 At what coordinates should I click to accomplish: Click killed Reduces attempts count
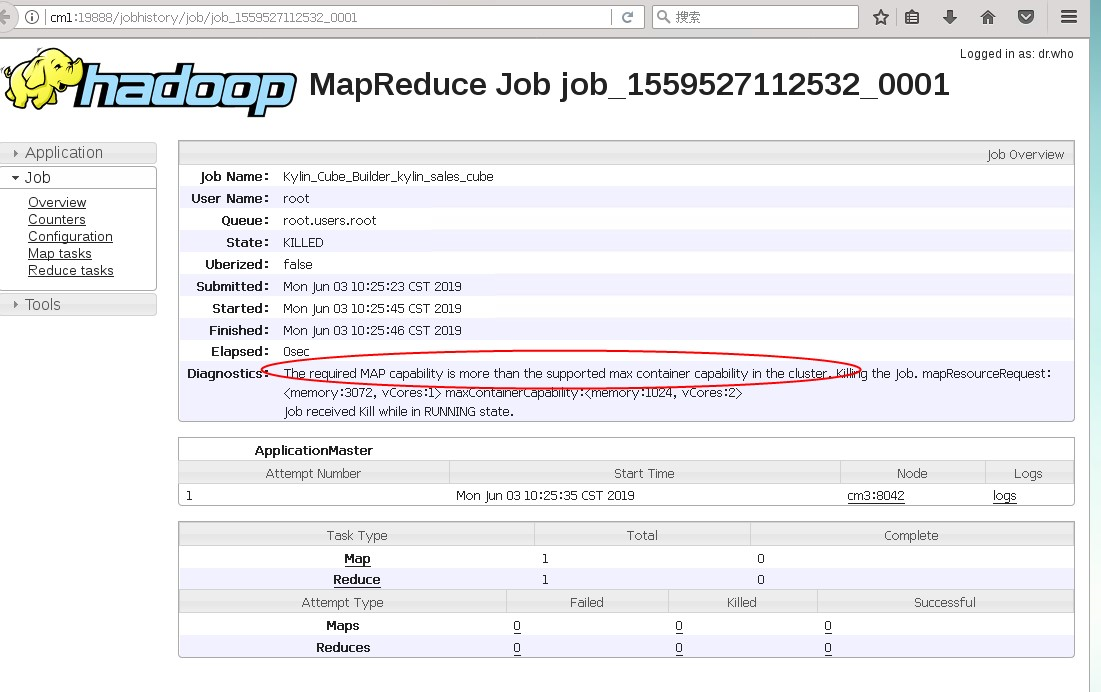[679, 648]
